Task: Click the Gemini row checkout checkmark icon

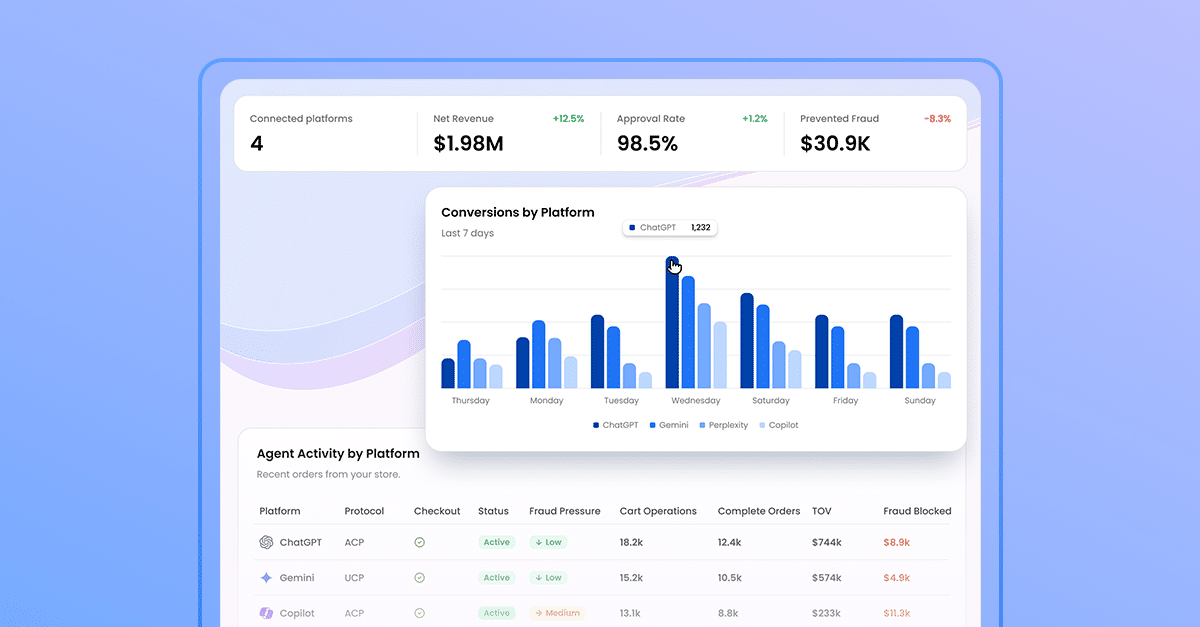Action: pos(420,578)
